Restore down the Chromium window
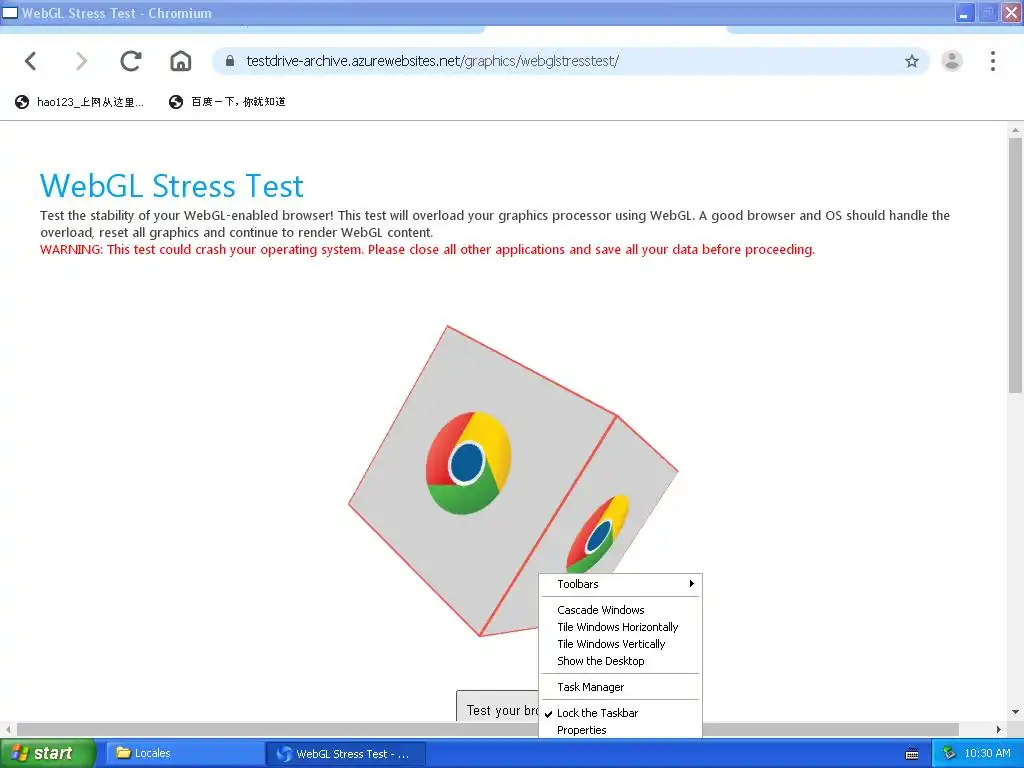1024x768 pixels. pos(987,13)
